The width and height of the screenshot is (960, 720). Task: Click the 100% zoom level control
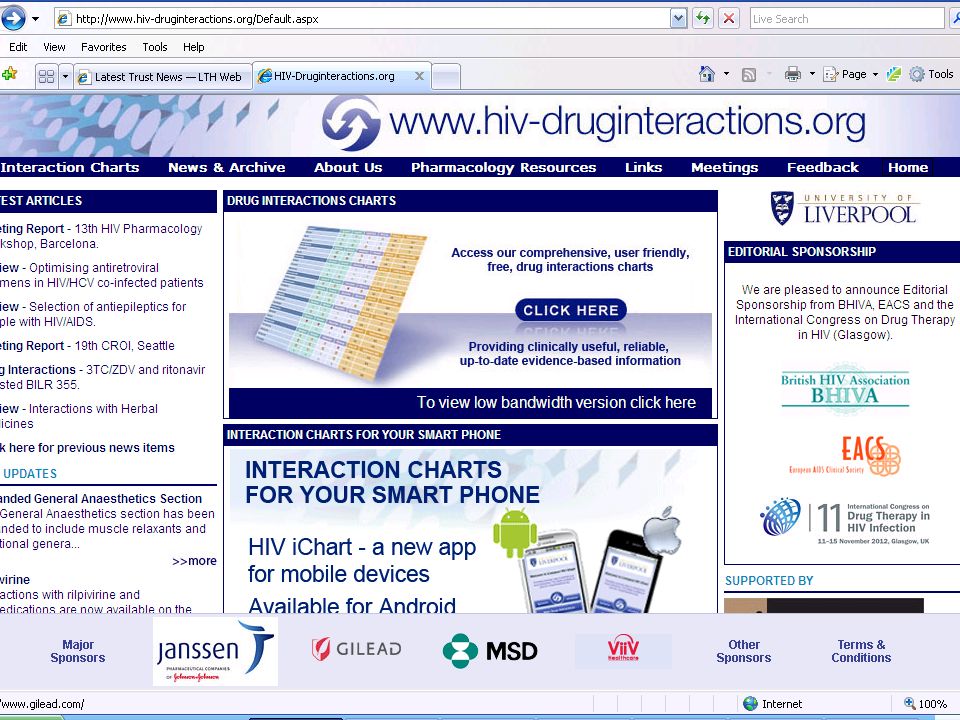(926, 704)
